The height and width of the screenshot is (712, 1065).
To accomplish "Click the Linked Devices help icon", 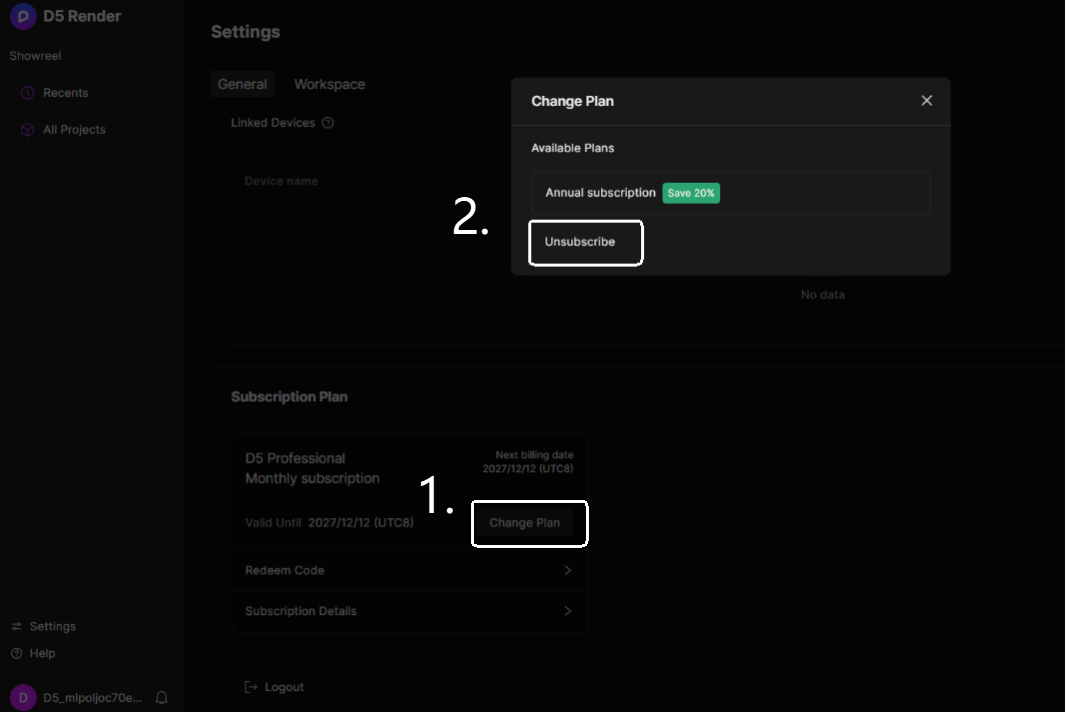I will tap(327, 123).
